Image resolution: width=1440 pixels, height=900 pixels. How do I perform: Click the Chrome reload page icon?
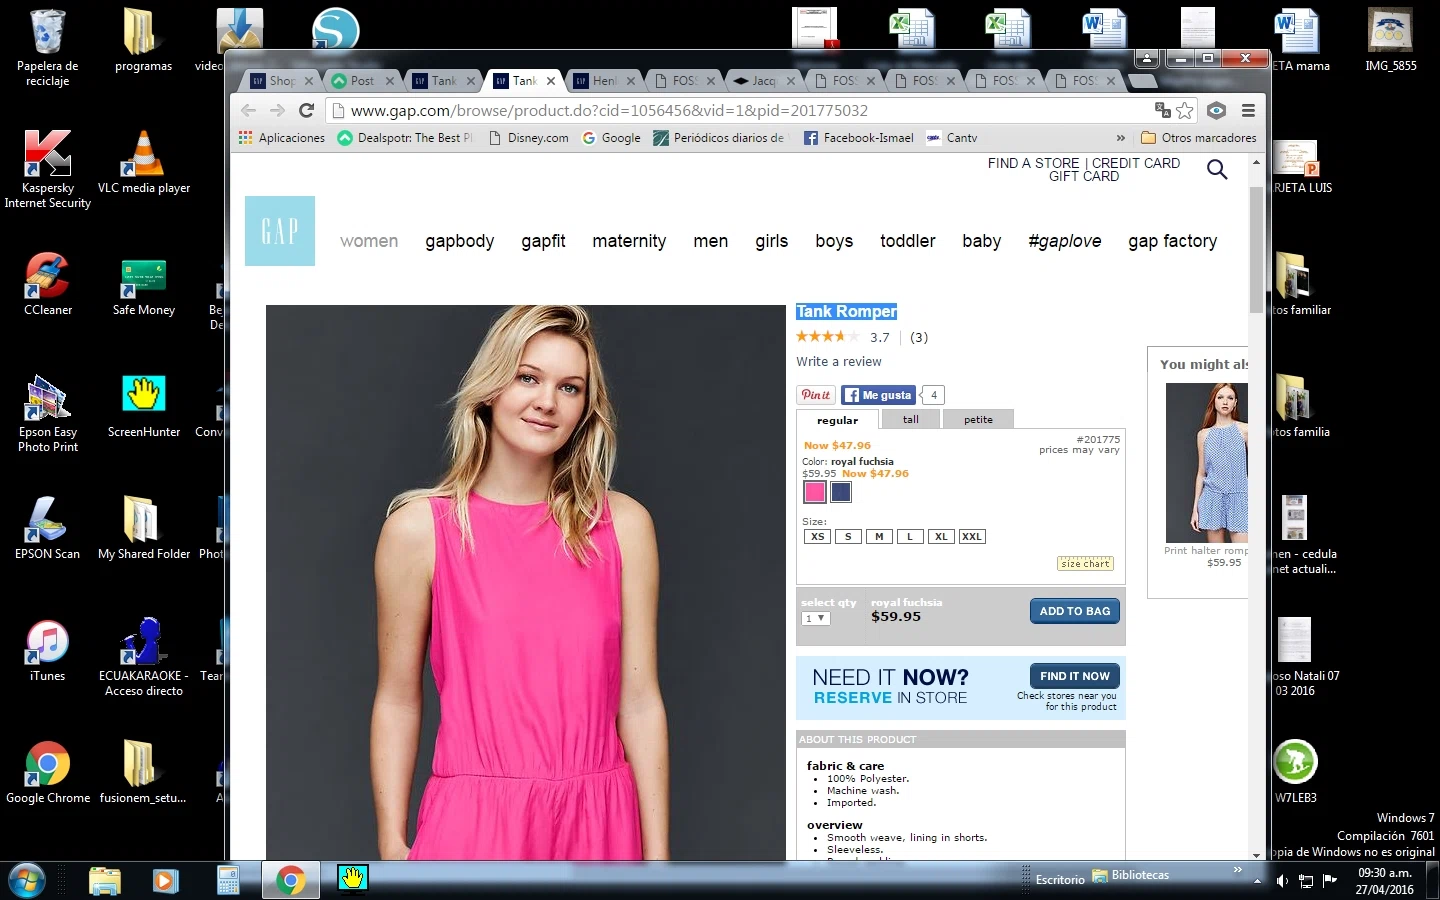307,111
